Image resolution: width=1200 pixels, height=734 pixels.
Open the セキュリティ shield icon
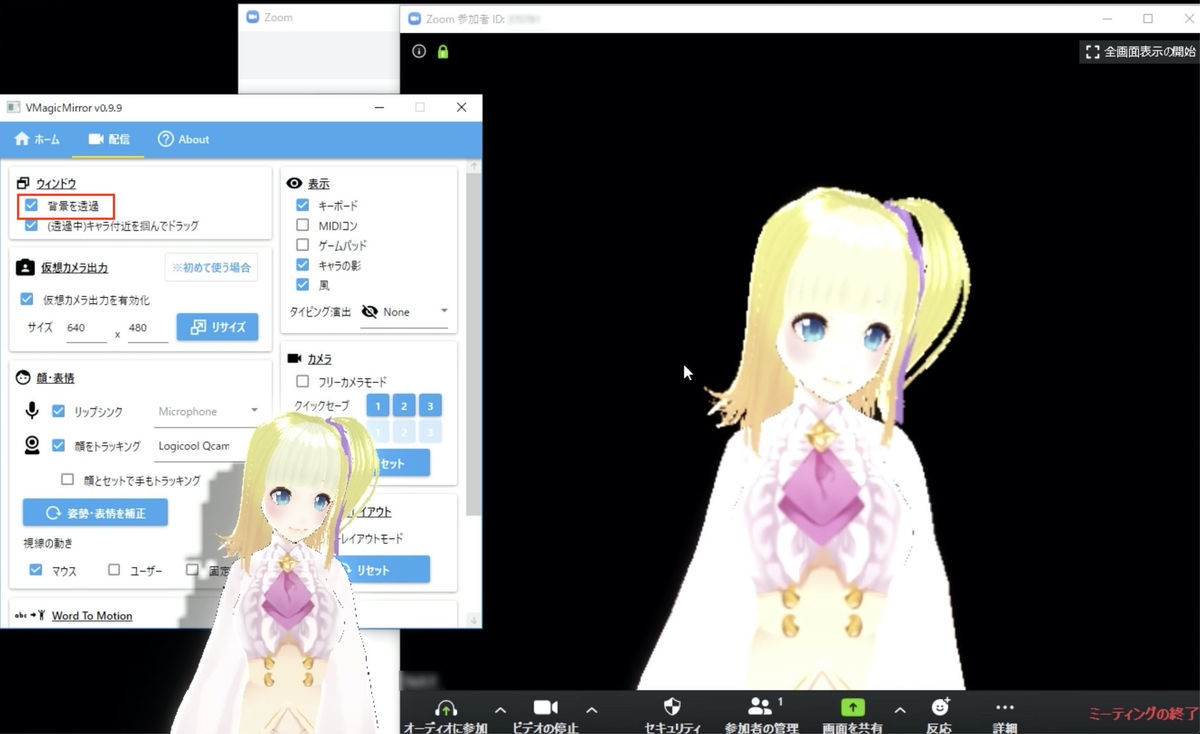673,707
